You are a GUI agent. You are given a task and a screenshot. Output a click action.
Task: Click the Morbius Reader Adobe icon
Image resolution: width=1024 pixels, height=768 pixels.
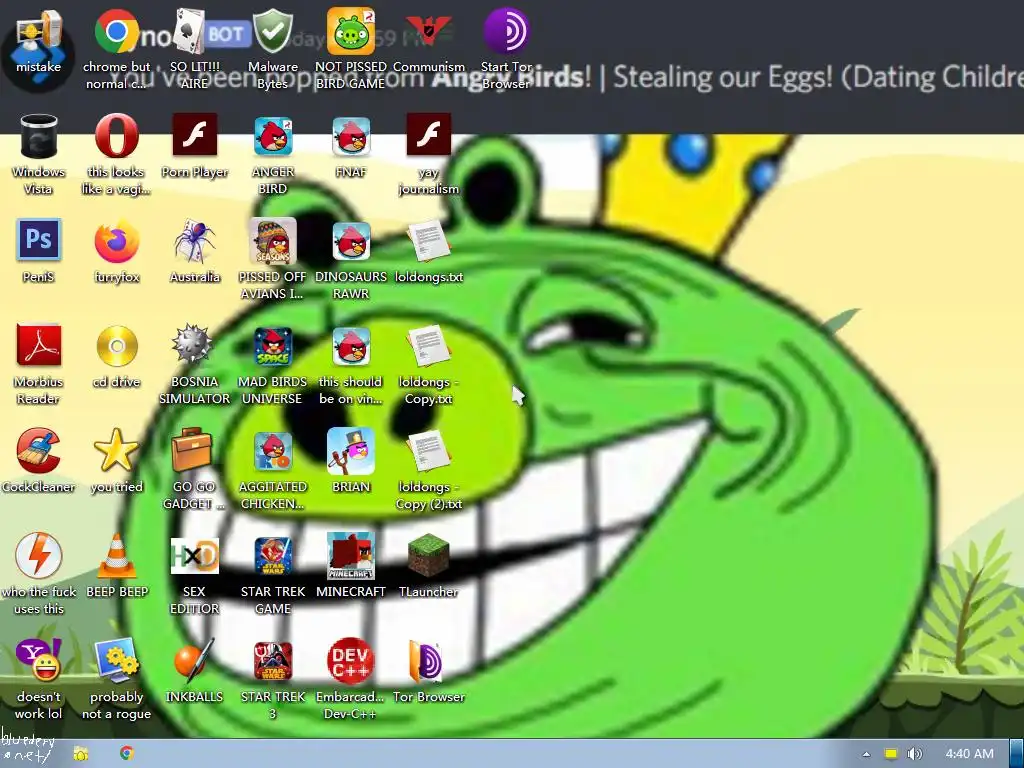point(38,345)
